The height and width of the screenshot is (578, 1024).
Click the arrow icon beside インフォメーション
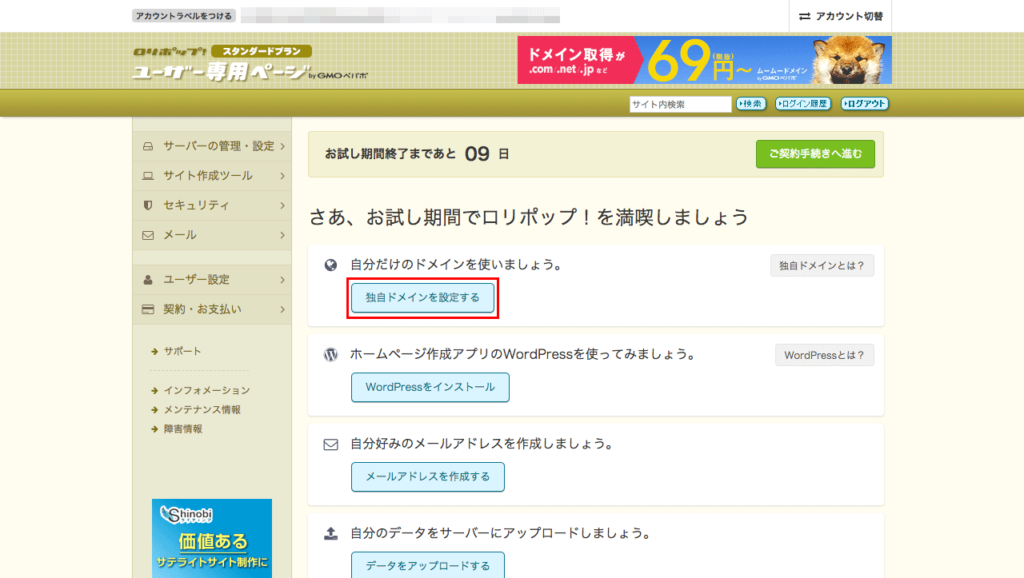[x=155, y=391]
